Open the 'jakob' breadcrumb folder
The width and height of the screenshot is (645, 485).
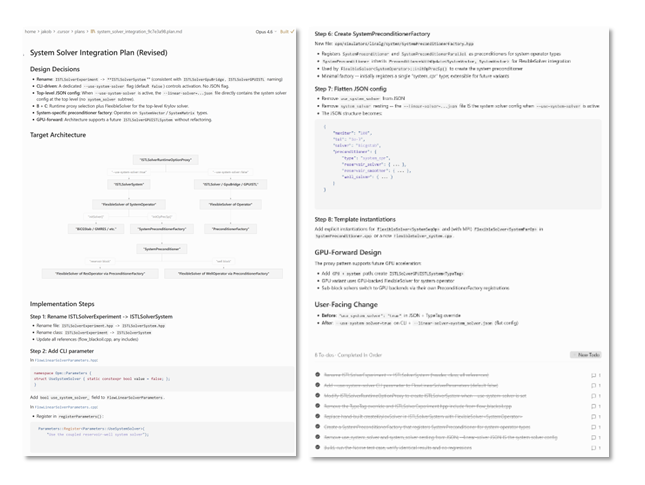click(x=46, y=32)
